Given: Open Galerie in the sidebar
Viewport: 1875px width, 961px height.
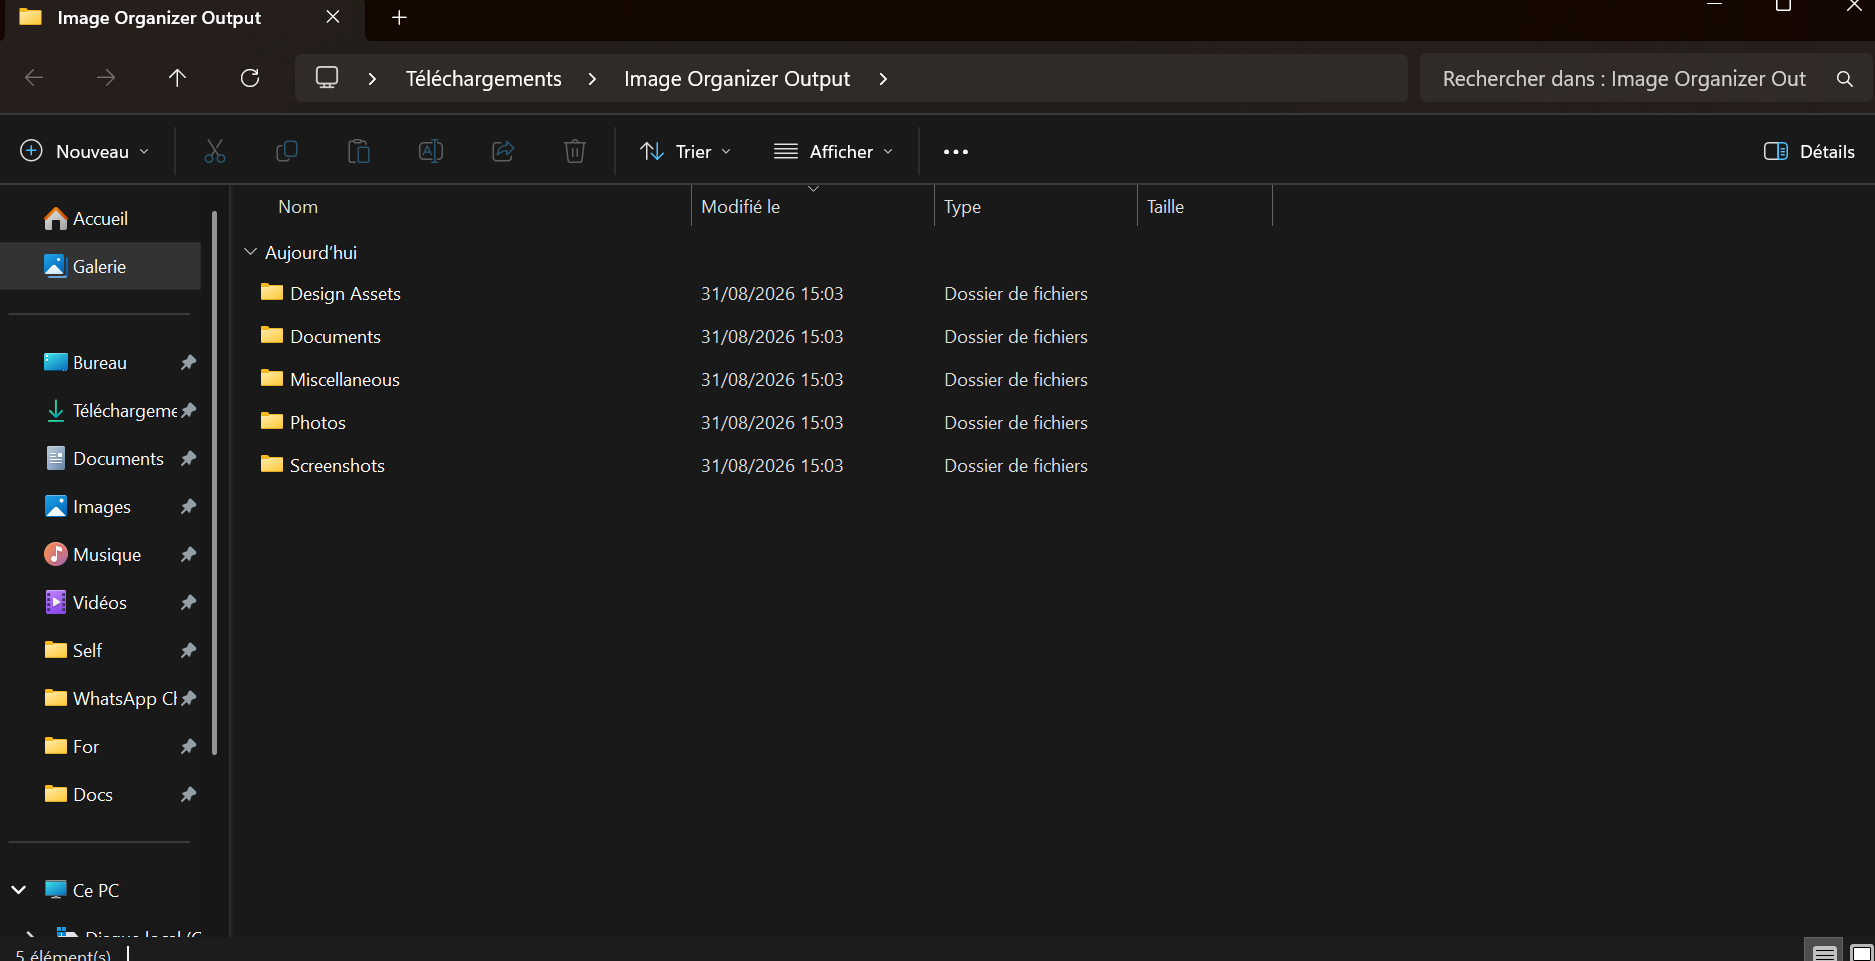Looking at the screenshot, I should coord(99,266).
